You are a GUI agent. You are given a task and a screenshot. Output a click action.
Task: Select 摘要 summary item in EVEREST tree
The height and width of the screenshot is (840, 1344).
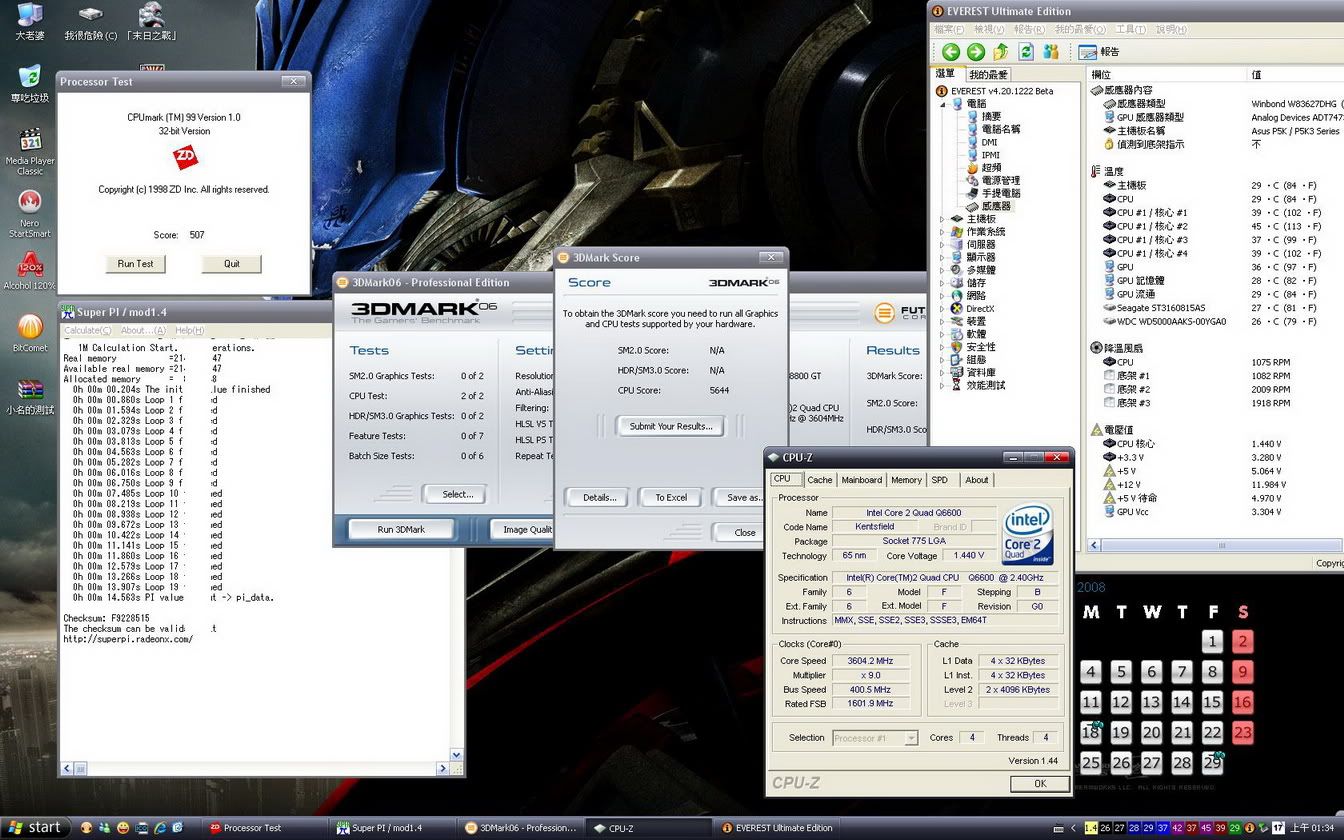tap(983, 116)
